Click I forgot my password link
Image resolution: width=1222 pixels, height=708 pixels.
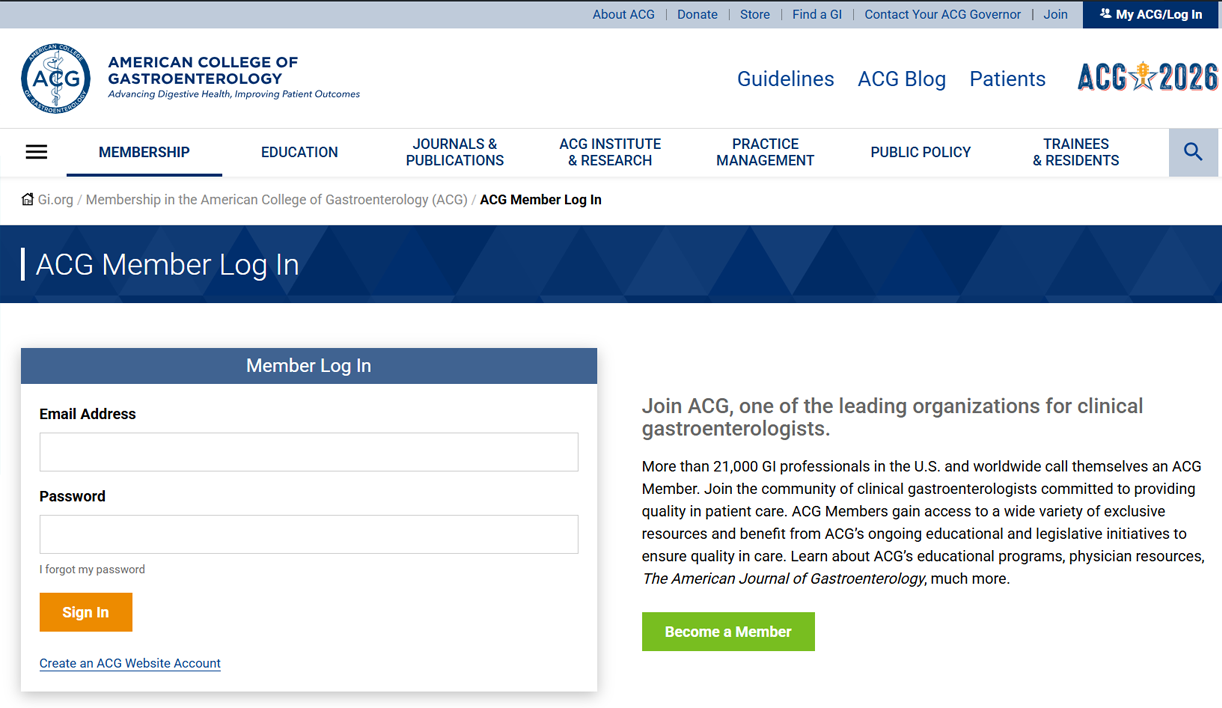click(92, 569)
